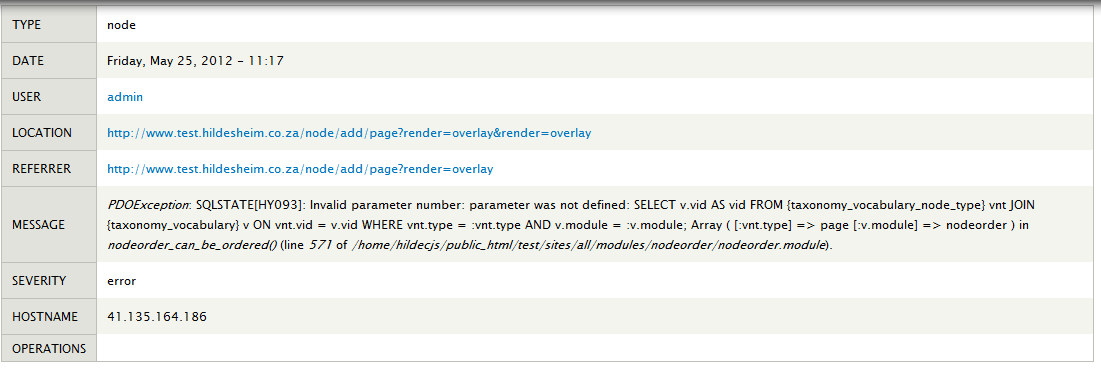The width and height of the screenshot is (1101, 368).
Task: Click the date 'Friday, May 25, 2012 - 11:17'
Action: [x=195, y=61]
